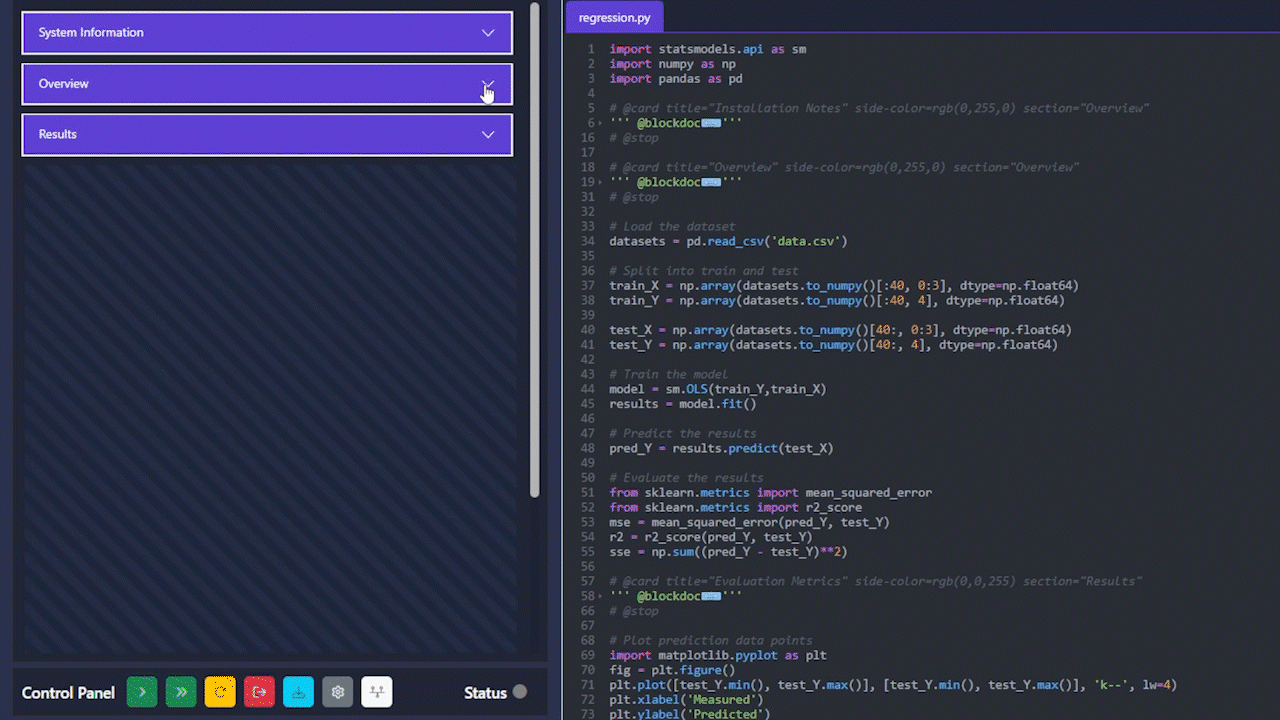1280x720 pixels.
Task: Click the '# Load the dataset' comment
Action: [x=673, y=227]
